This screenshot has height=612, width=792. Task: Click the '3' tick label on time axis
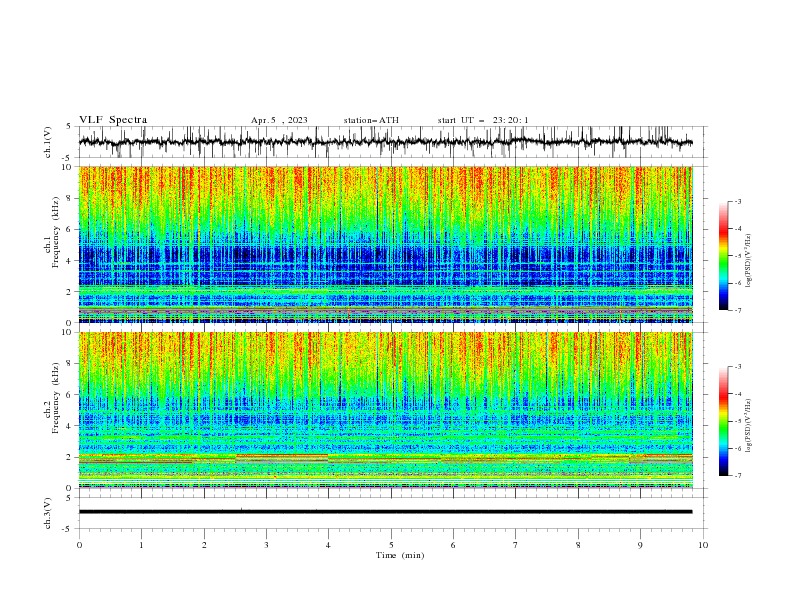[266, 545]
